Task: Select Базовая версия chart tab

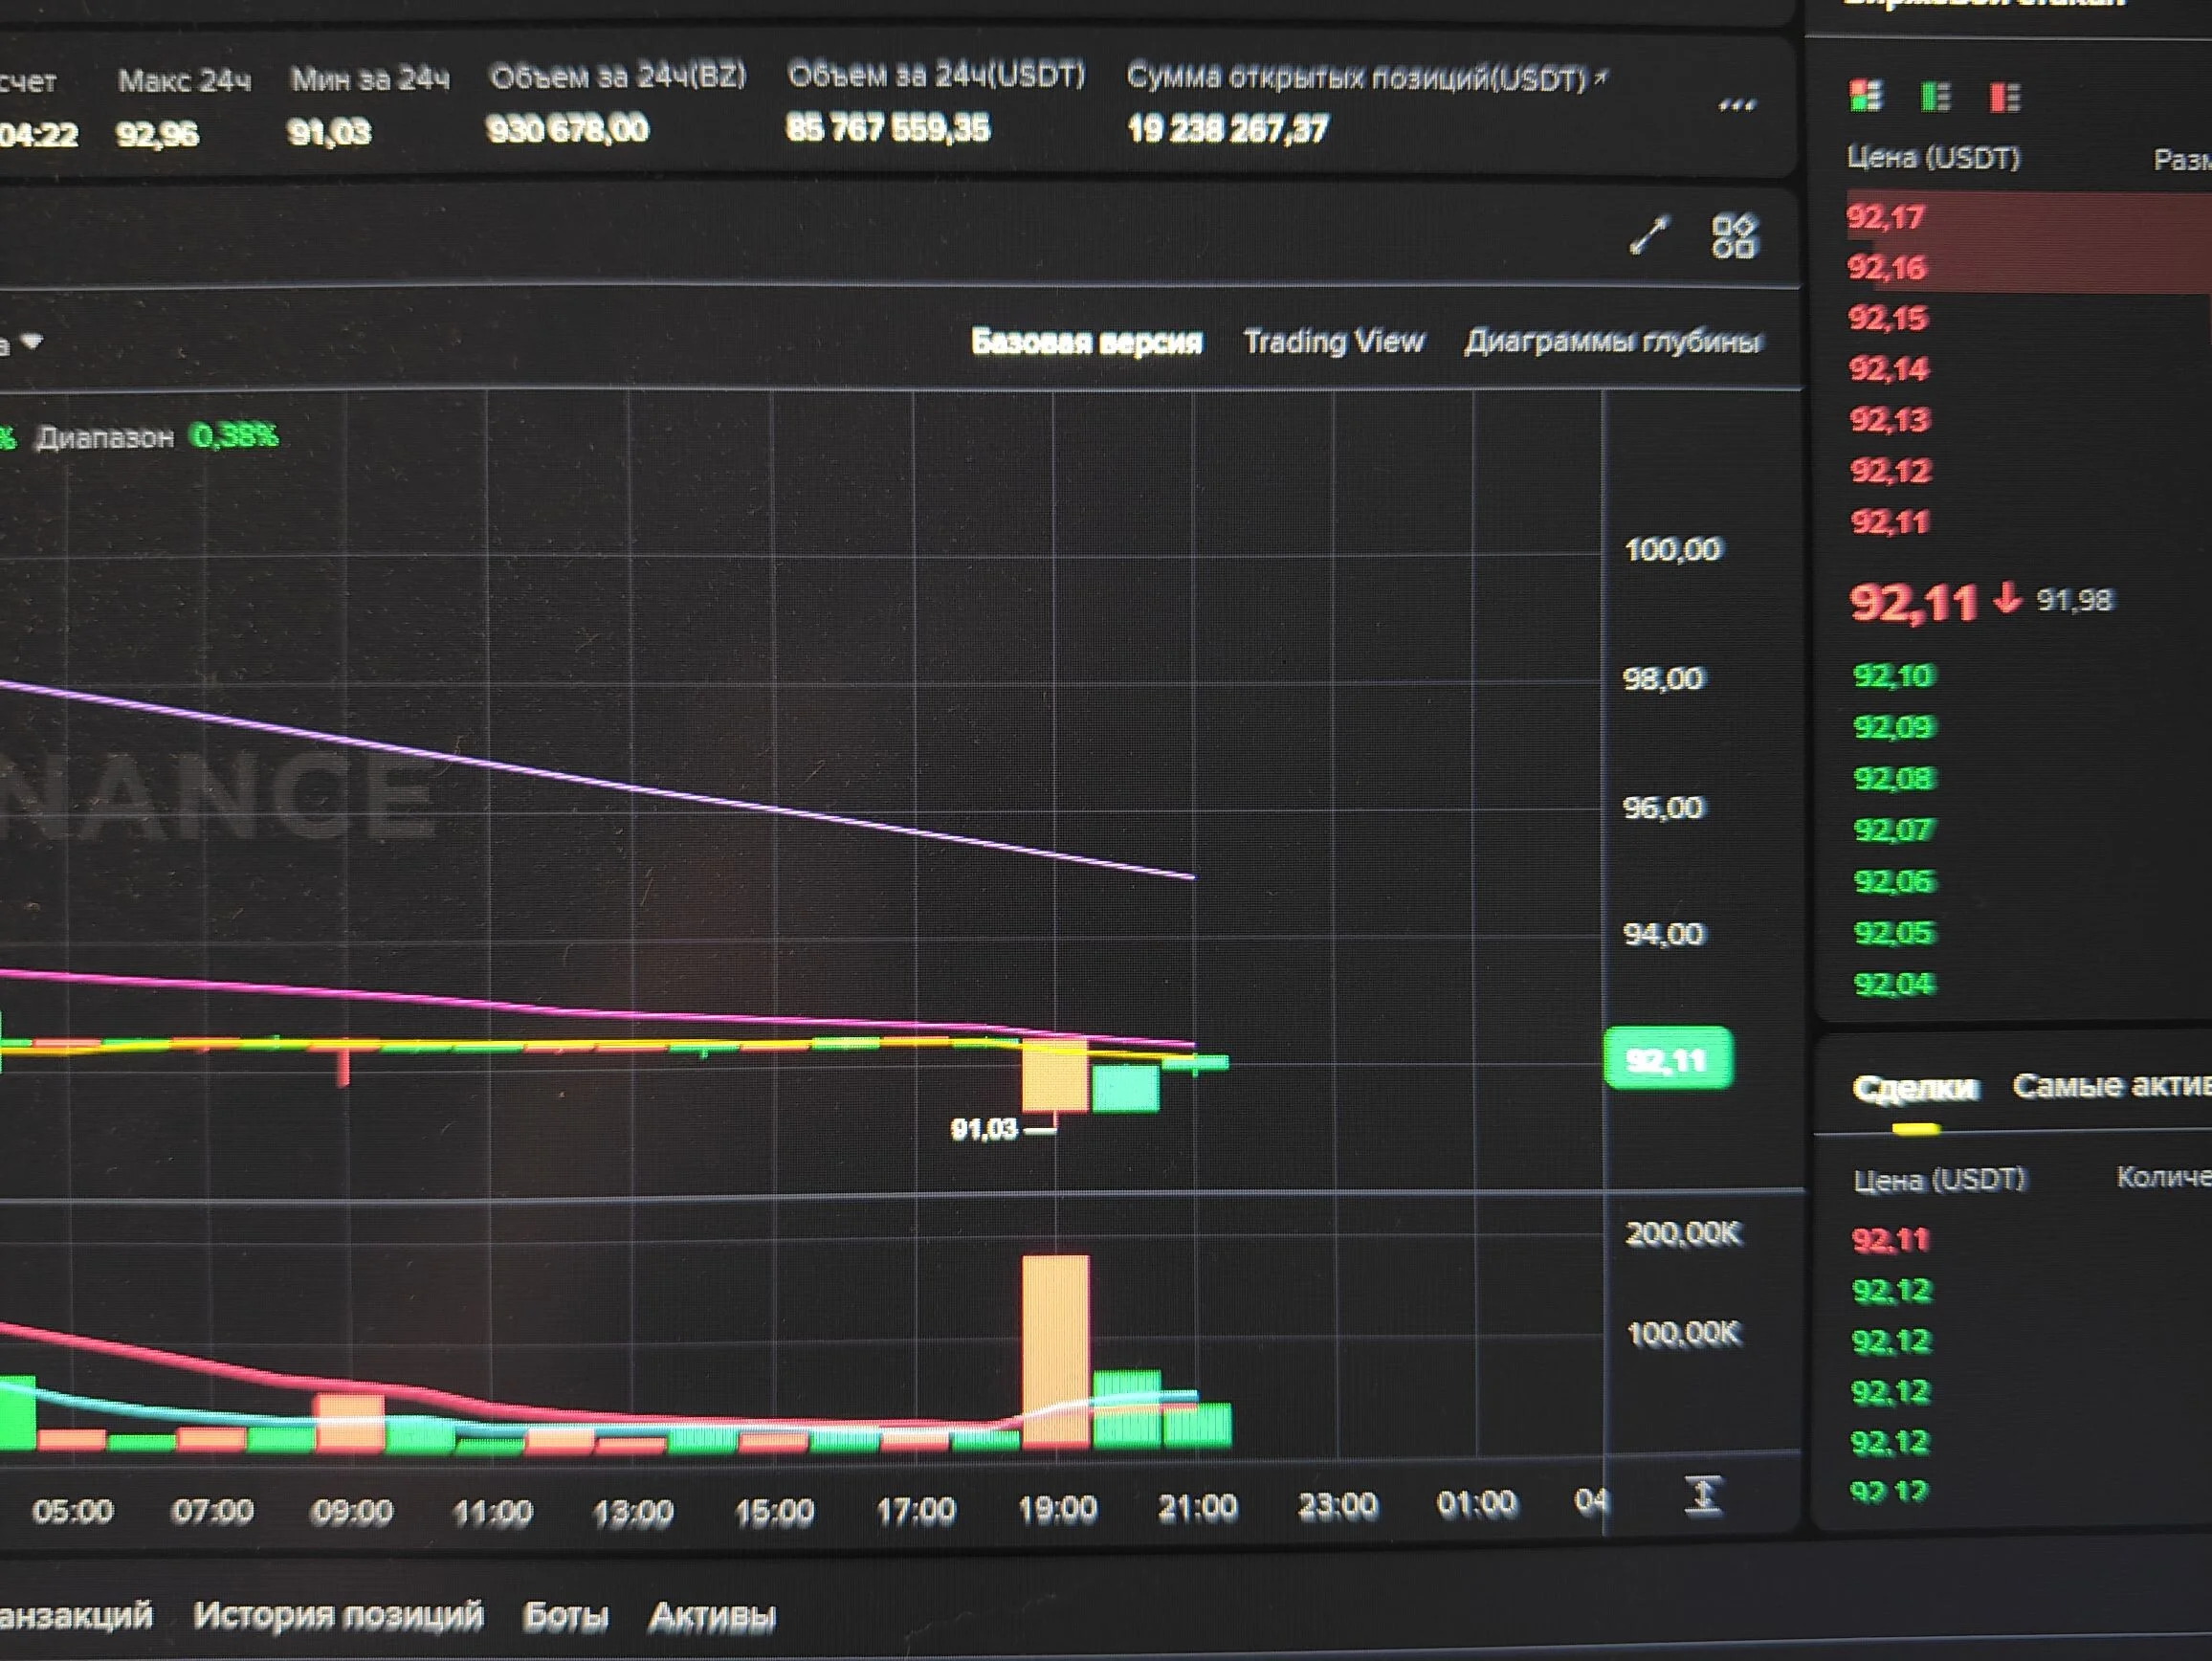Action: (1086, 342)
